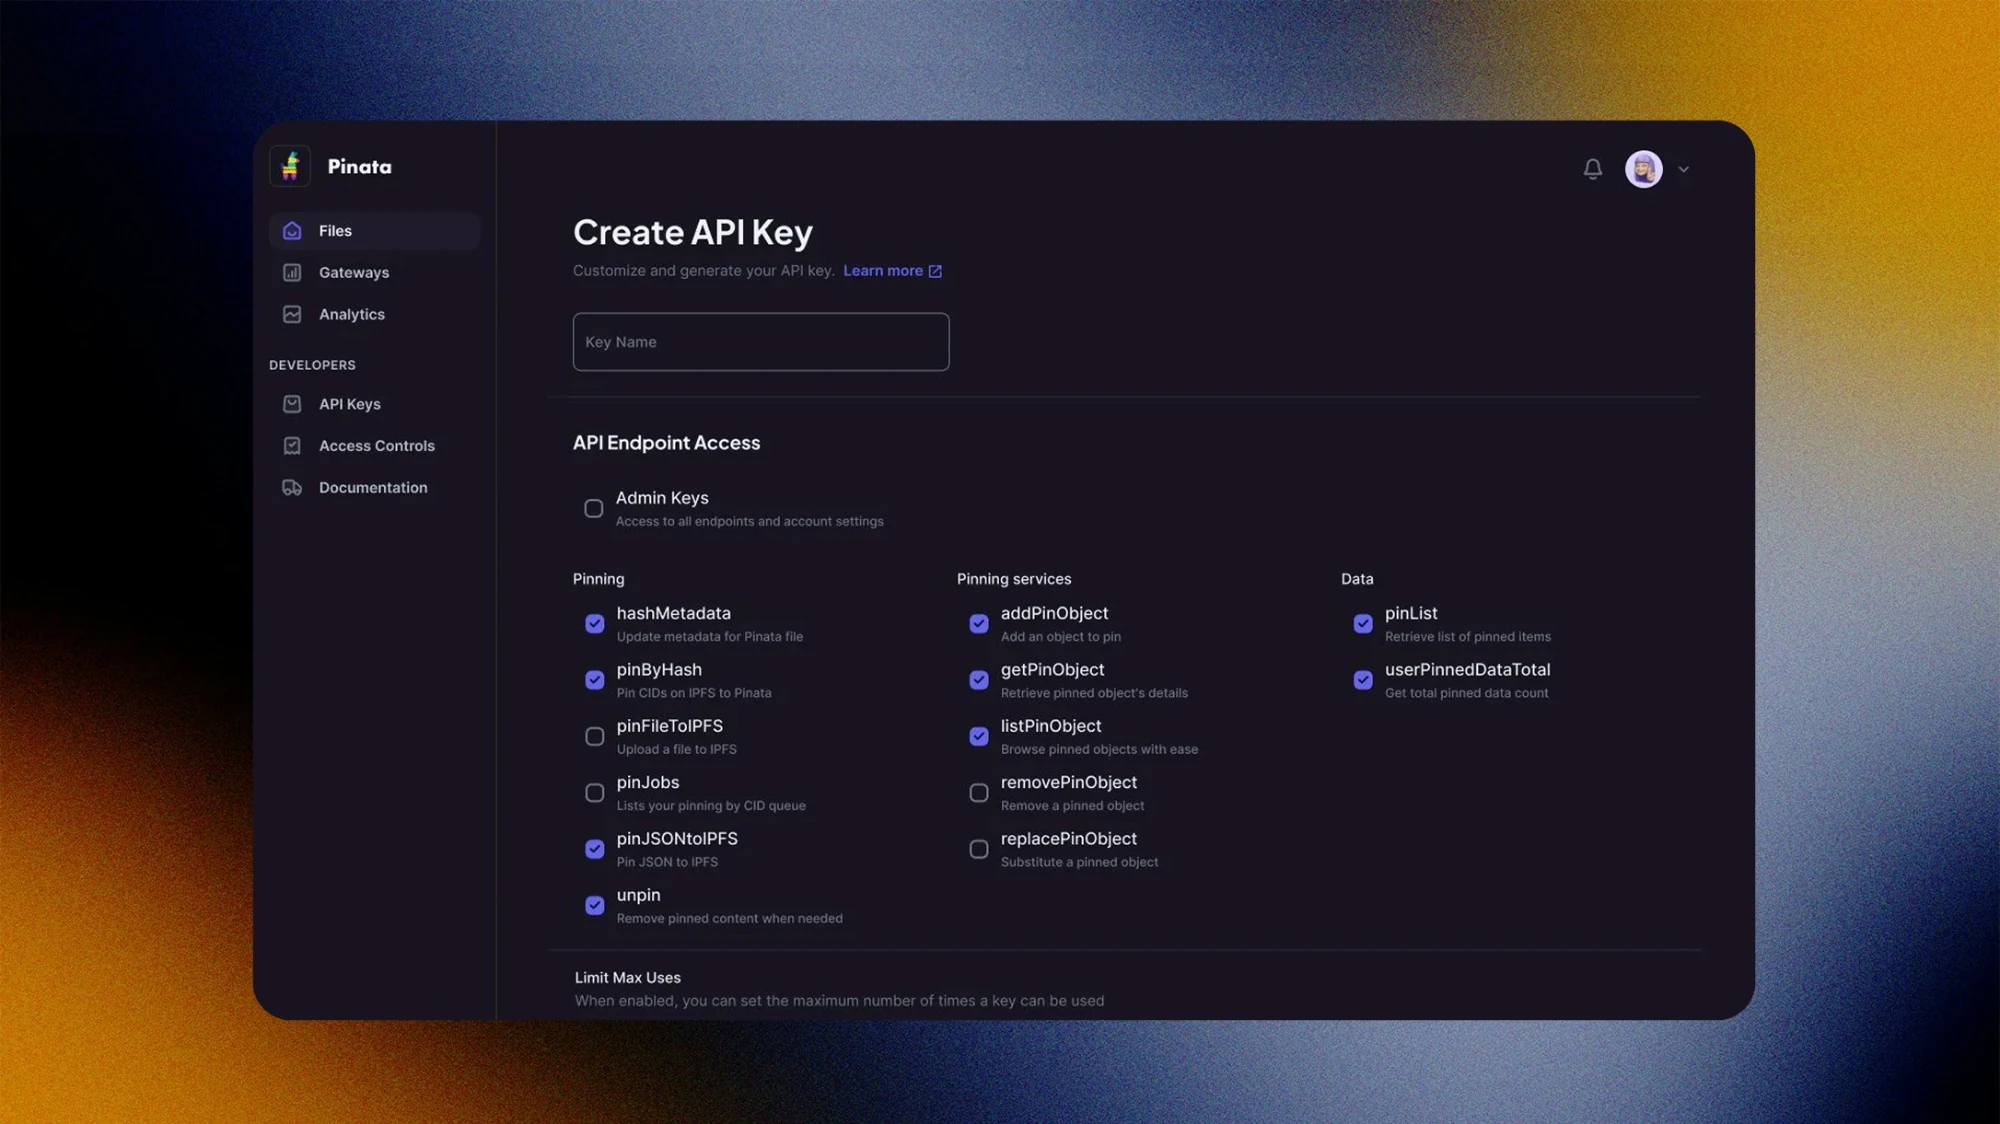Click the user profile avatar
This screenshot has width=2000, height=1124.
click(1644, 169)
